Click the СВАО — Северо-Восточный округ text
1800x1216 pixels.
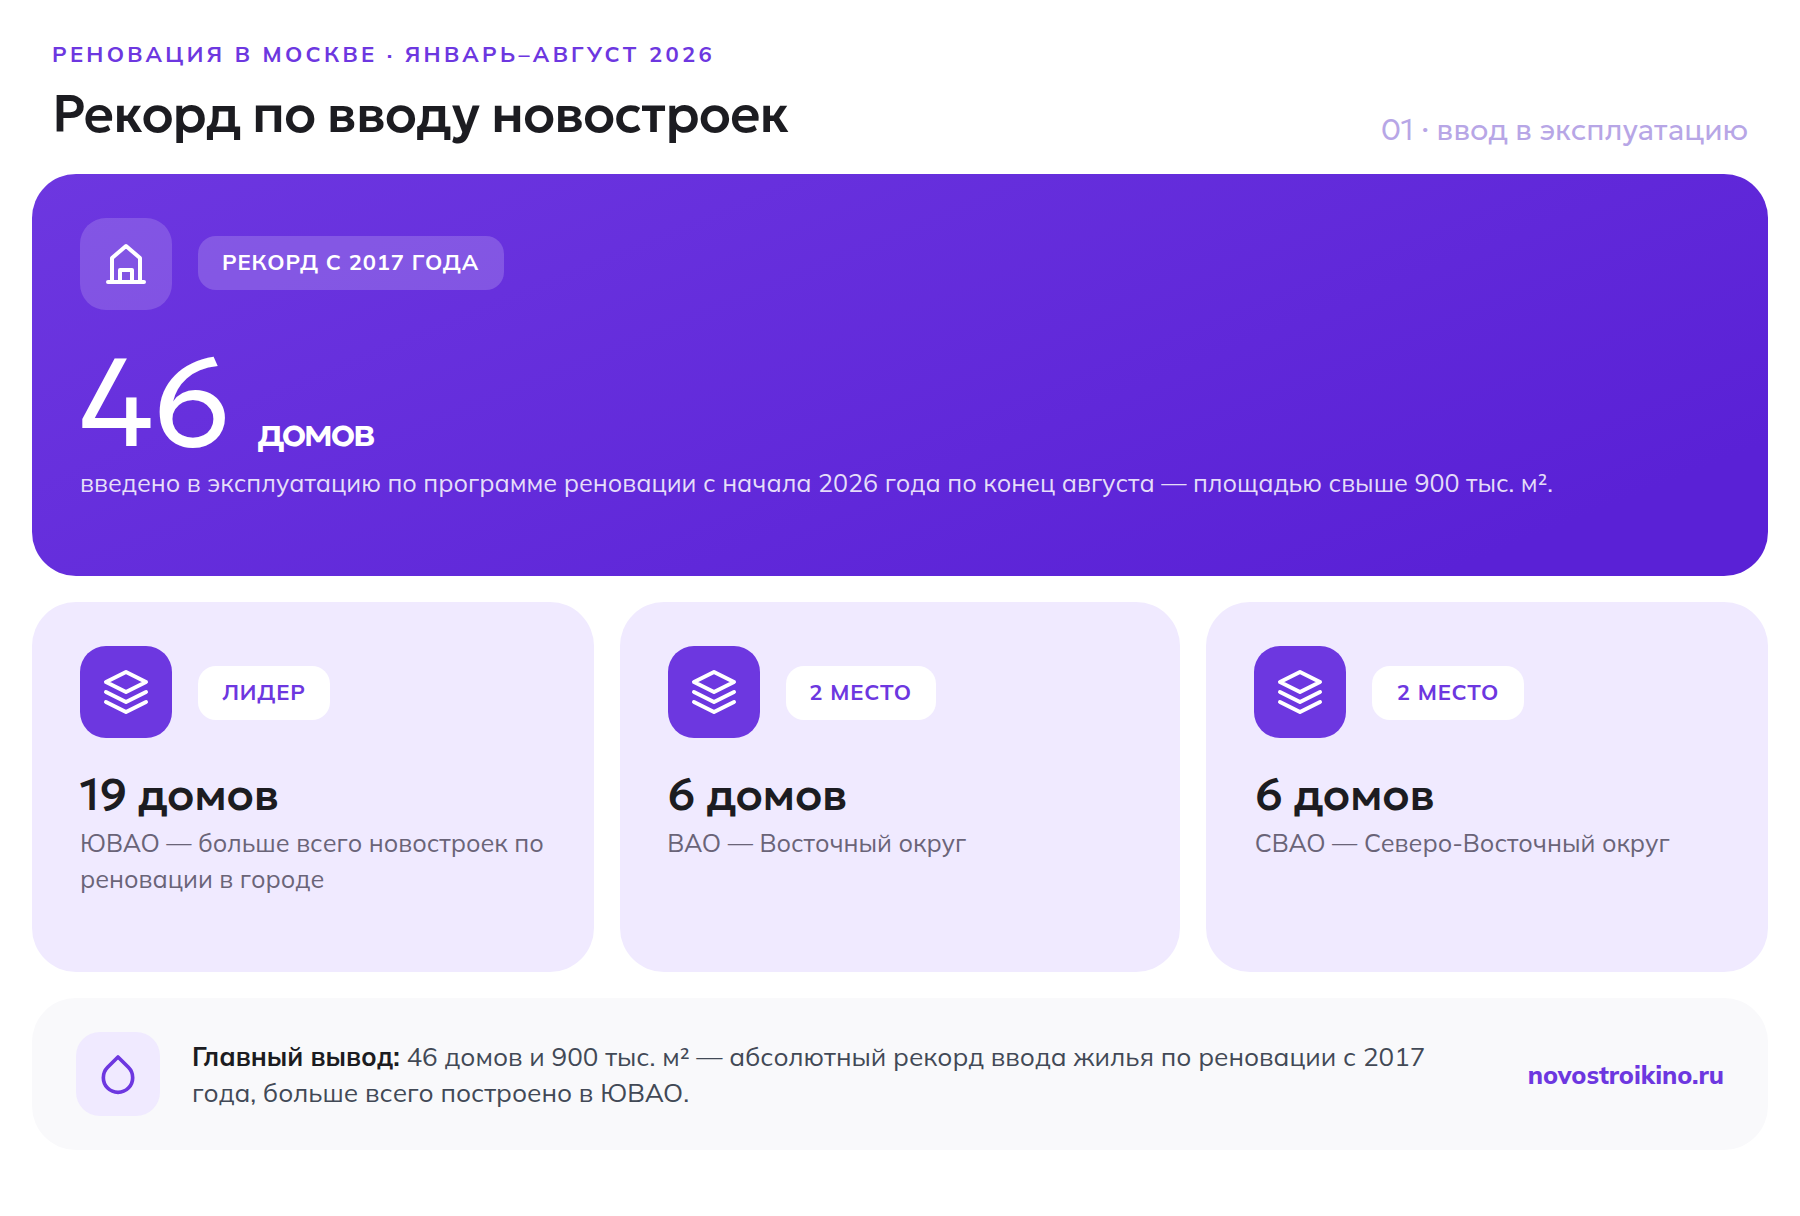(1462, 843)
